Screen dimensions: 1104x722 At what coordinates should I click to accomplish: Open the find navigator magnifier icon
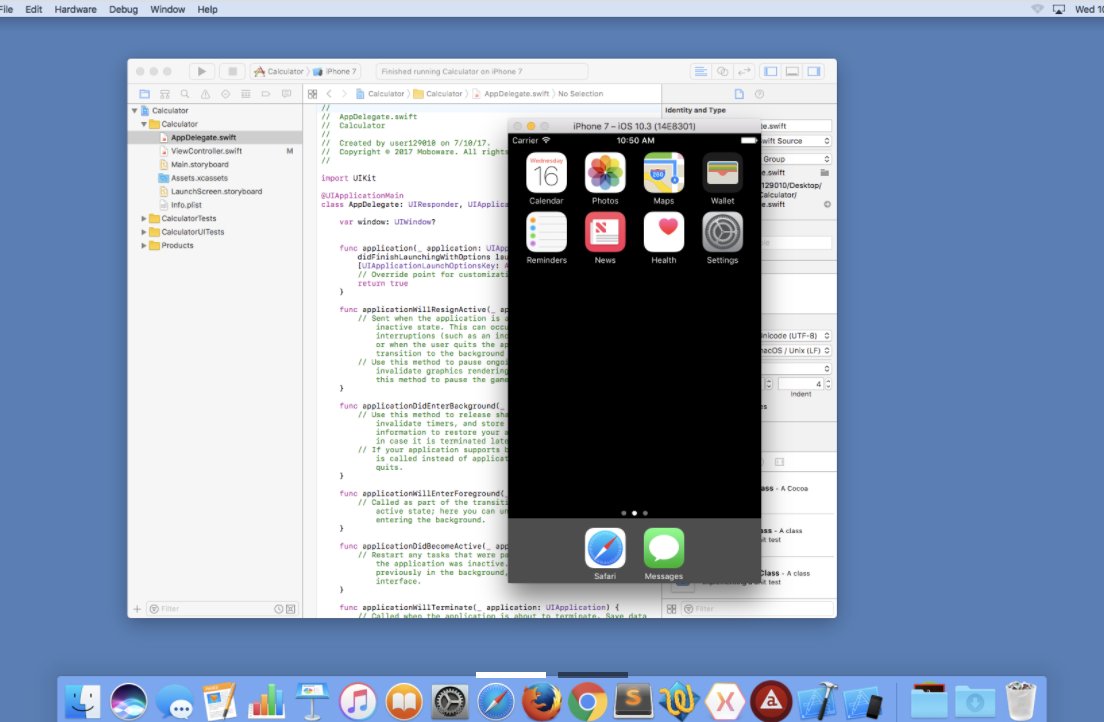184,94
